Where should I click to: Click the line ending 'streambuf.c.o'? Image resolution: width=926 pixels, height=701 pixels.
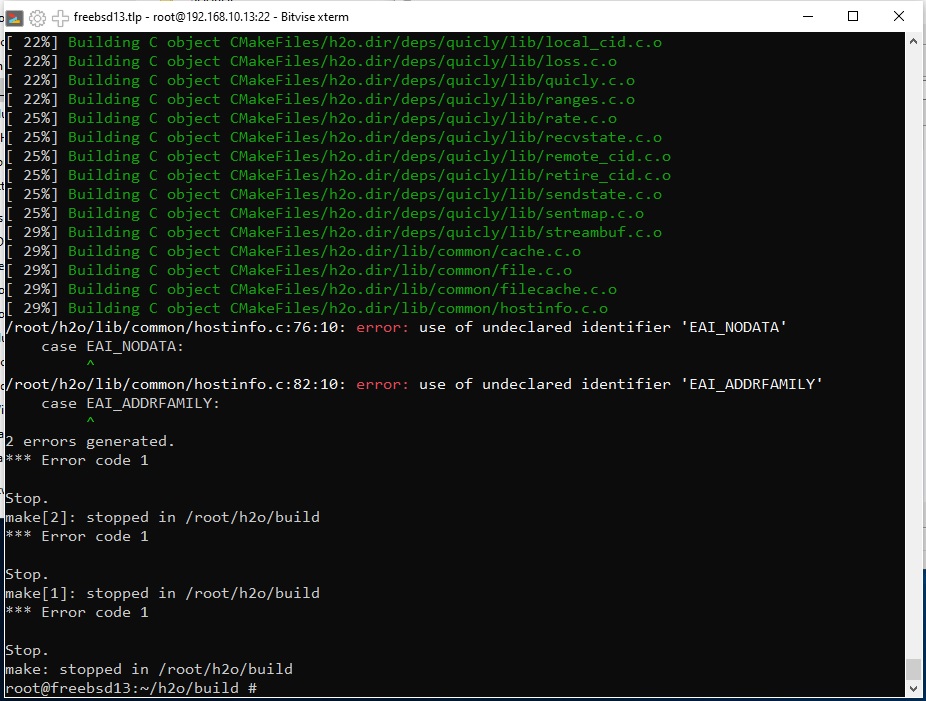coord(334,232)
